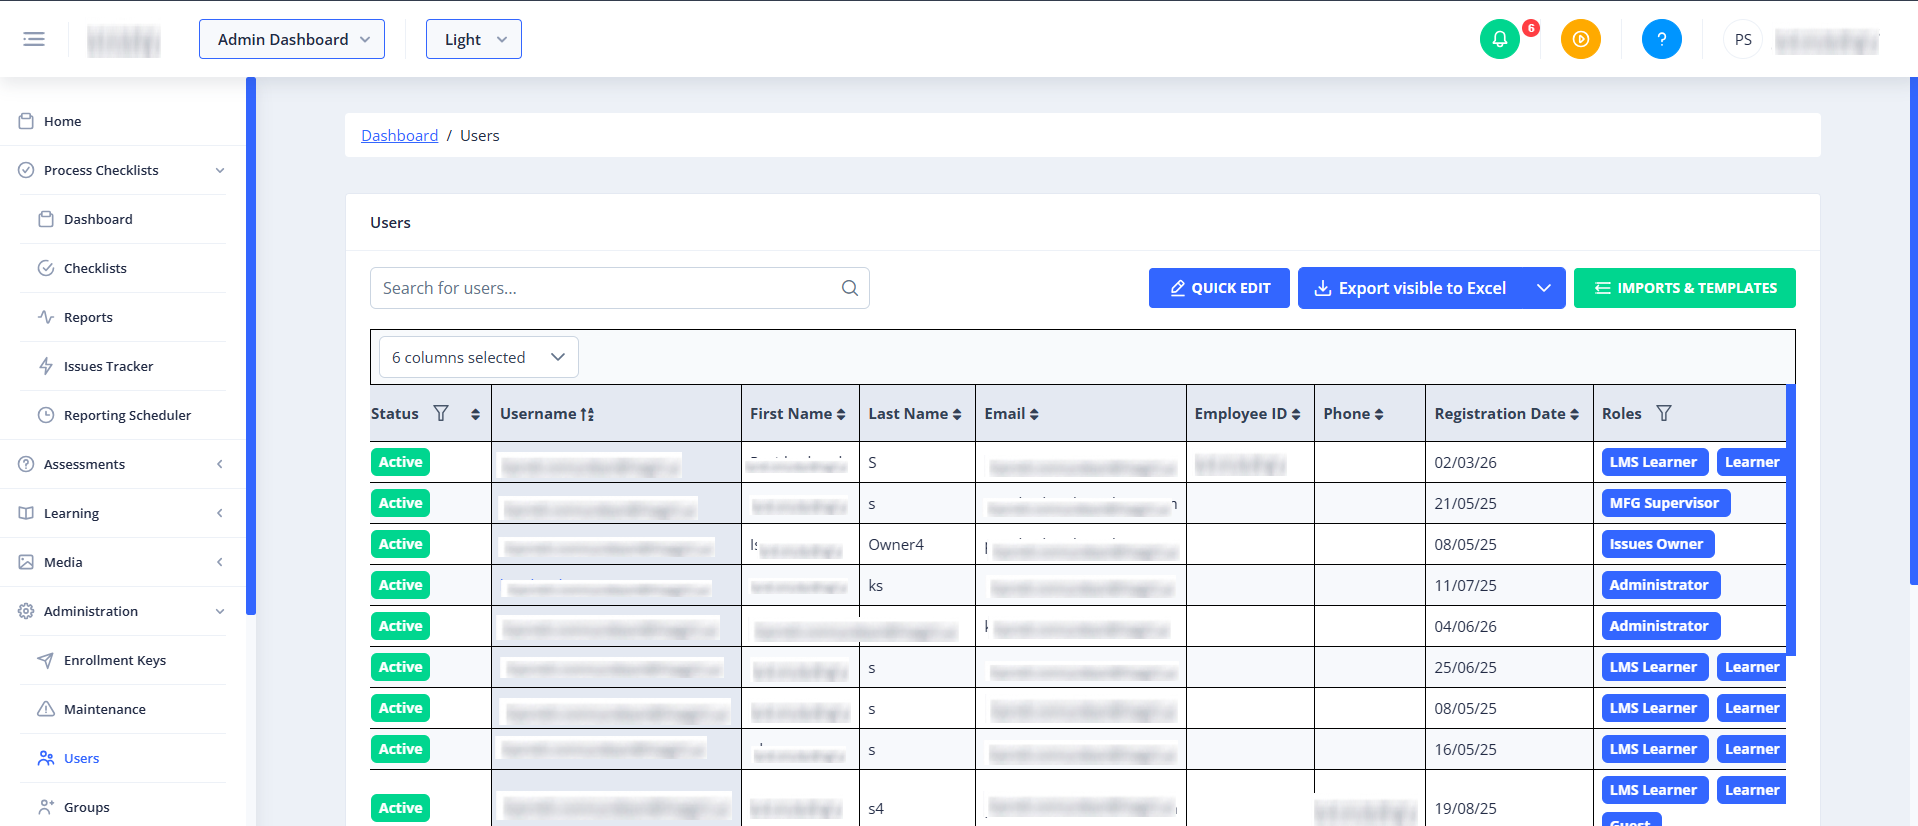Click LMS Learner badge in 25/06/25 row
The width and height of the screenshot is (1918, 826).
pyautogui.click(x=1654, y=667)
